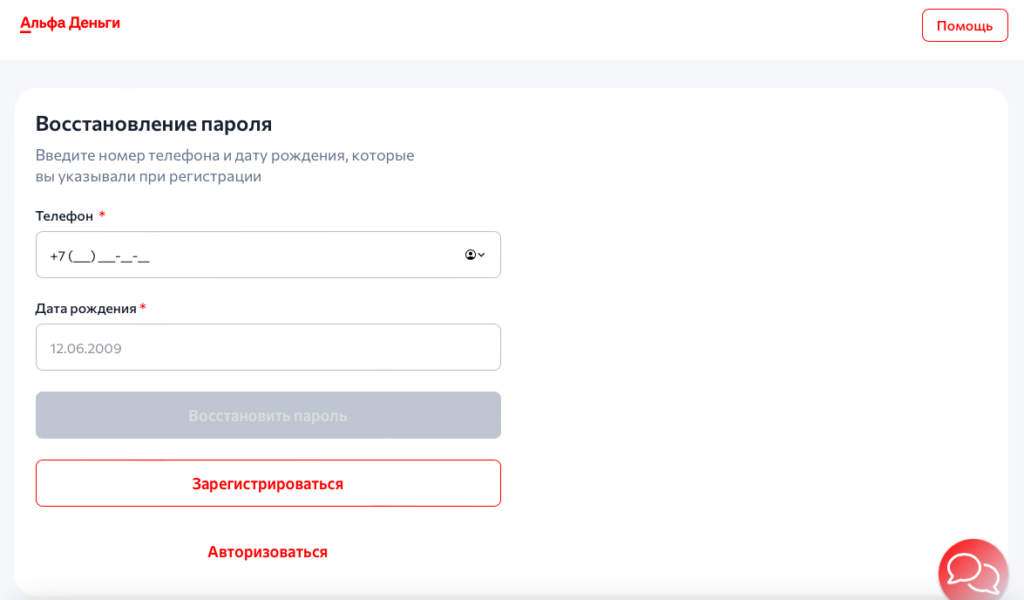
Task: Click the disabled Восстановить пароль button
Action: 268,415
